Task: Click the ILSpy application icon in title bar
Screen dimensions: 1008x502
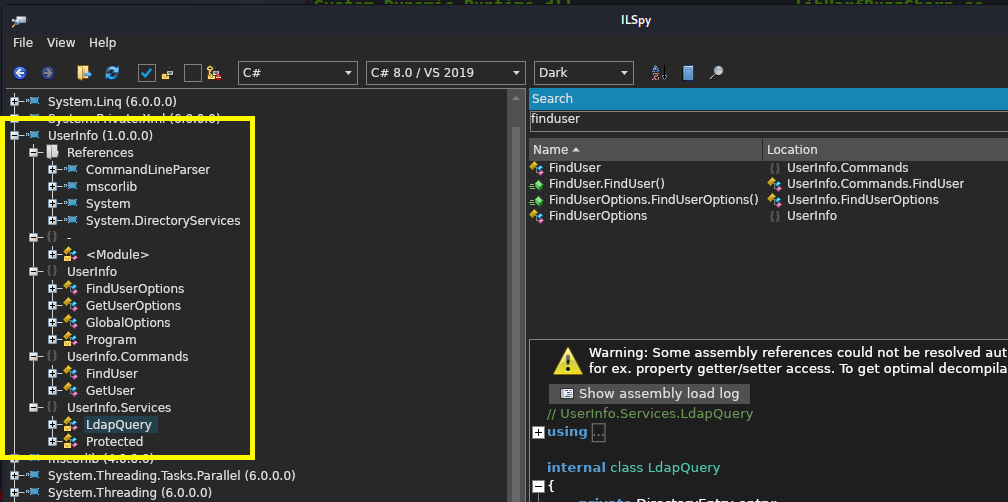Action: (x=19, y=21)
